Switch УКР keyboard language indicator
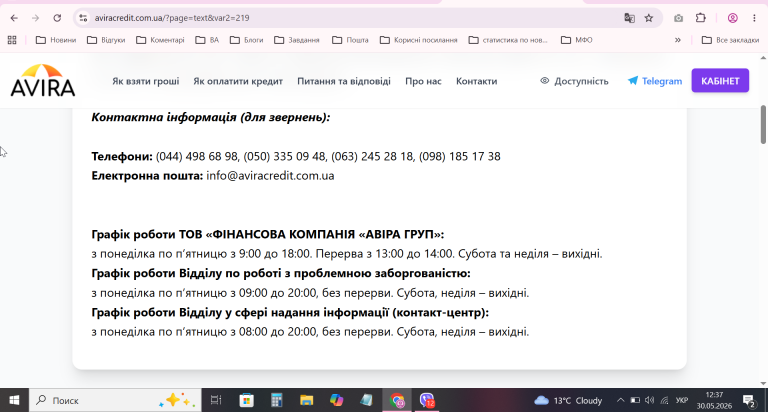This screenshot has width=768, height=412. click(681, 400)
